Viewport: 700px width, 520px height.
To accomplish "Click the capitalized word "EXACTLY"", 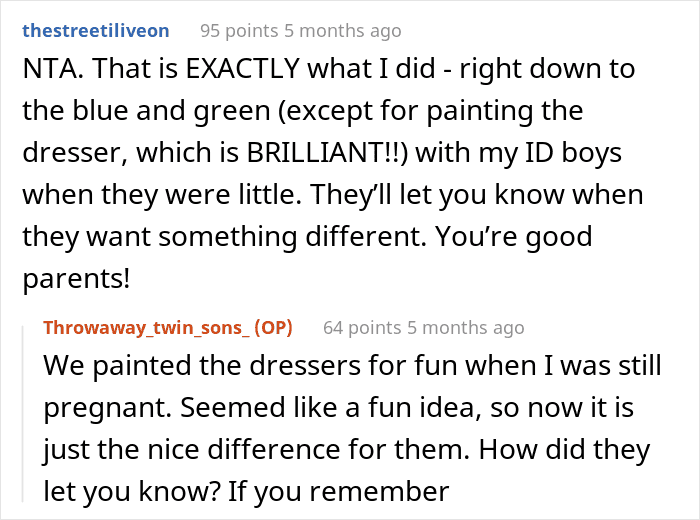I will [224, 72].
